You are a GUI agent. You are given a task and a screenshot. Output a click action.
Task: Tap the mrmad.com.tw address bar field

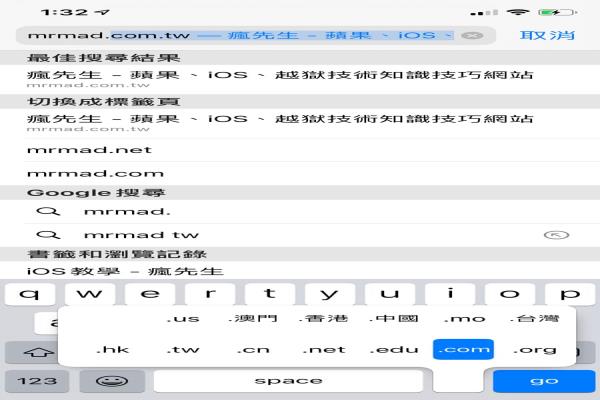click(x=256, y=36)
